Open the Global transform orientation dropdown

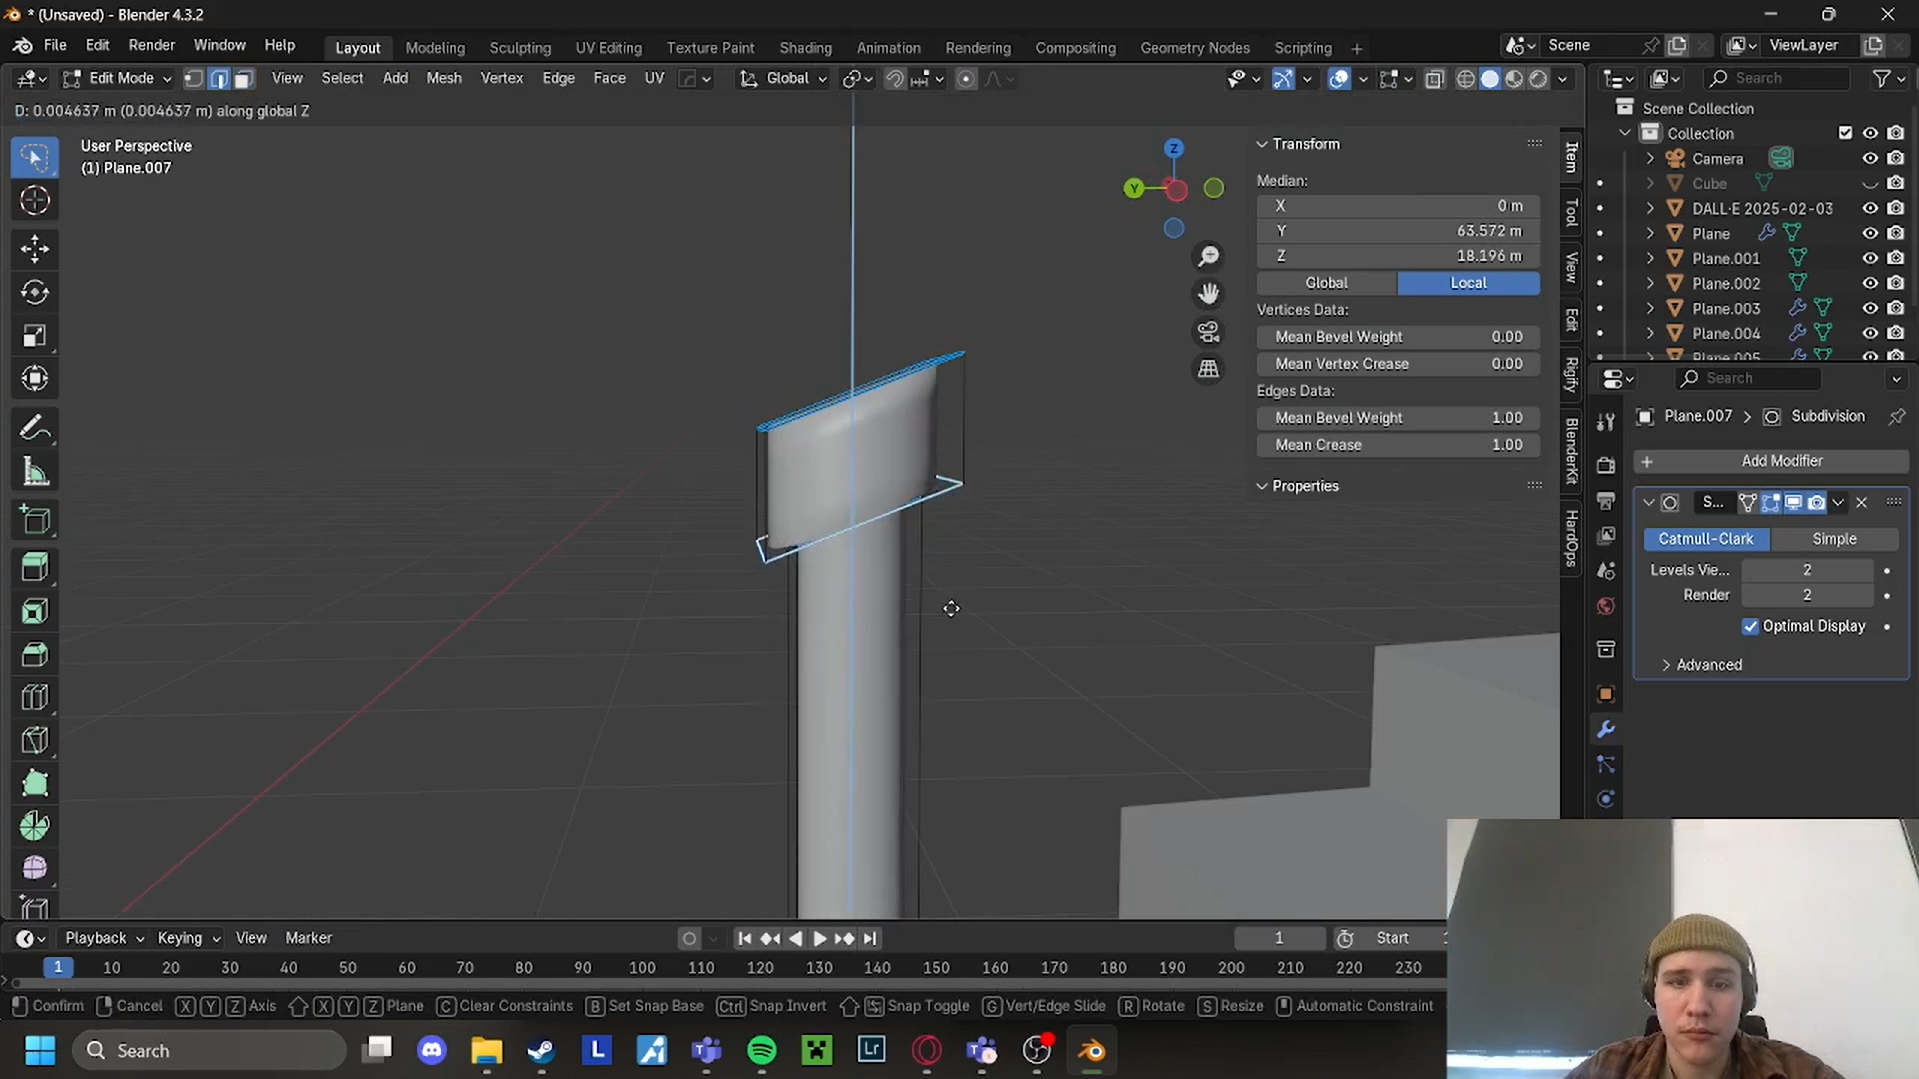point(786,78)
